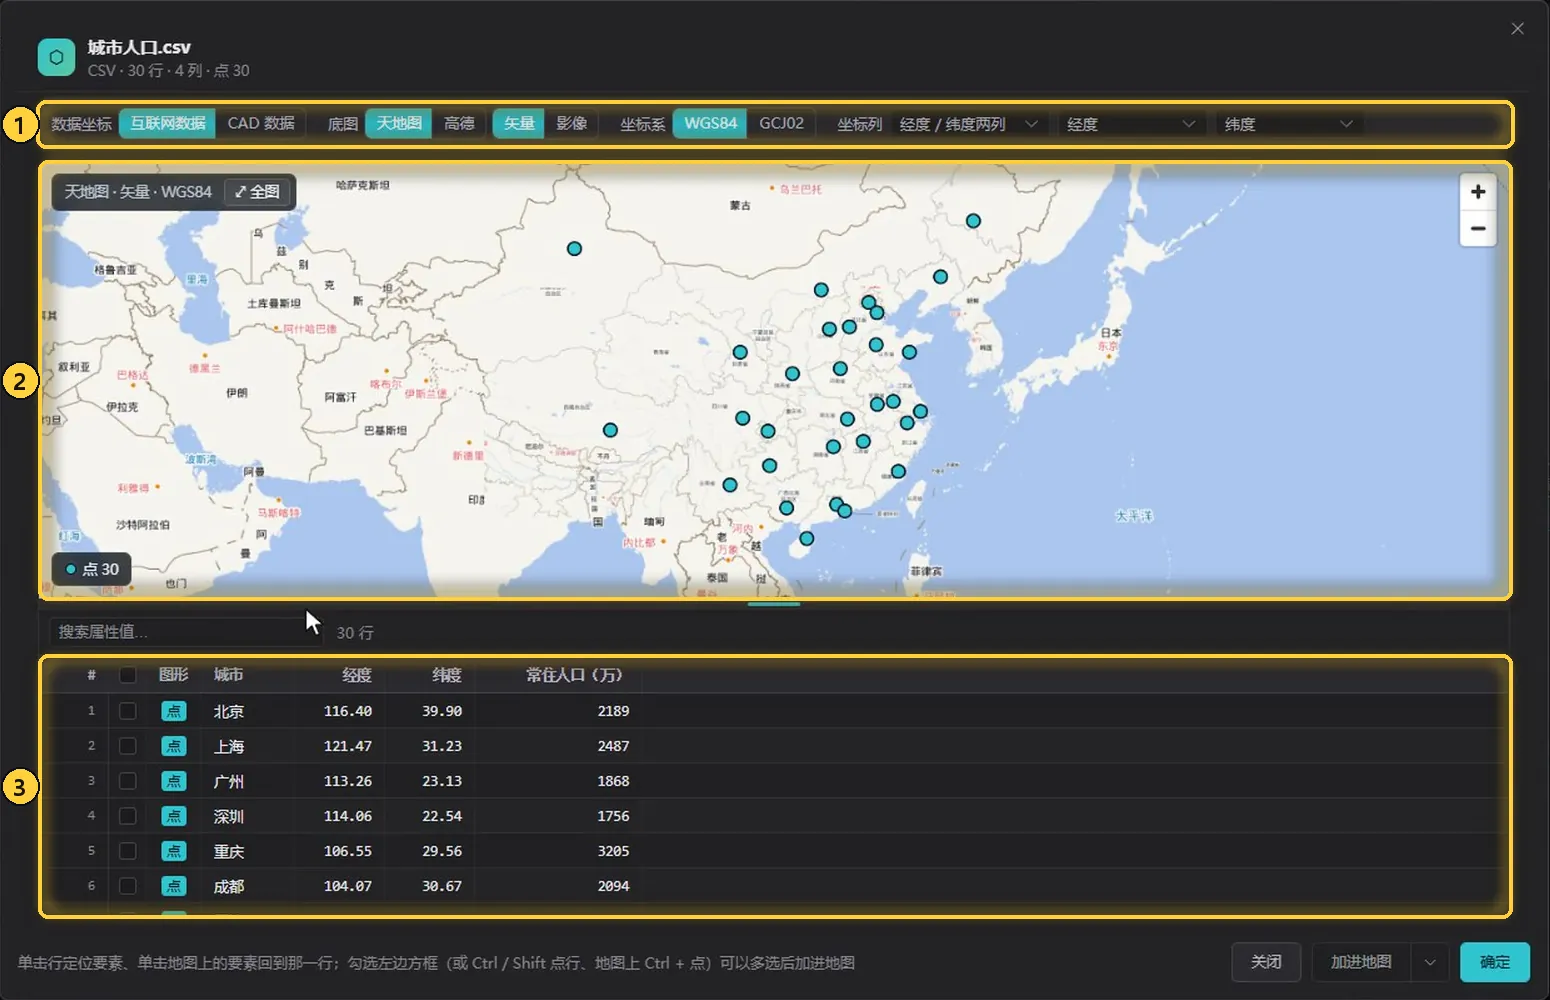Screen dimensions: 1550x1000
Task: Click the 点 shape icon in 深圳 row
Action: 174,816
